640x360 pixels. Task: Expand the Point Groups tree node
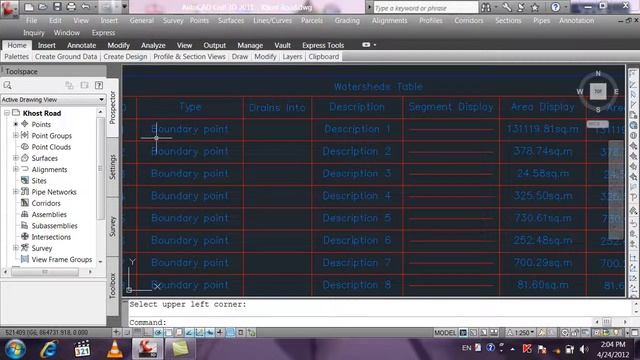pyautogui.click(x=16, y=135)
